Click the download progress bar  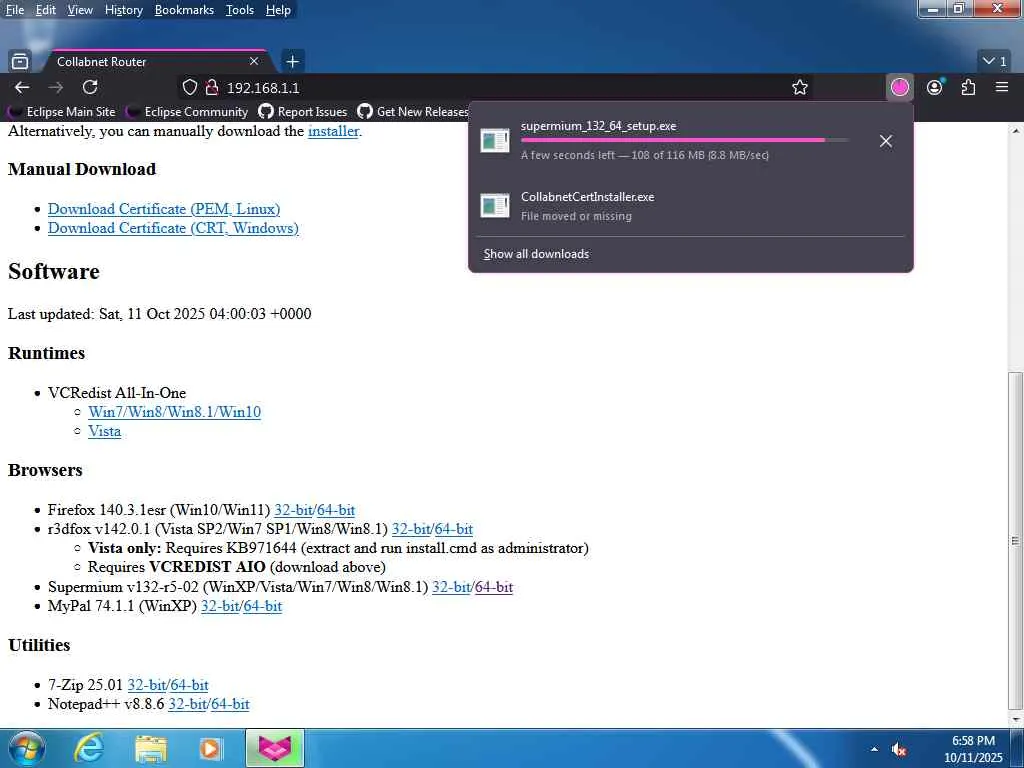click(x=684, y=140)
